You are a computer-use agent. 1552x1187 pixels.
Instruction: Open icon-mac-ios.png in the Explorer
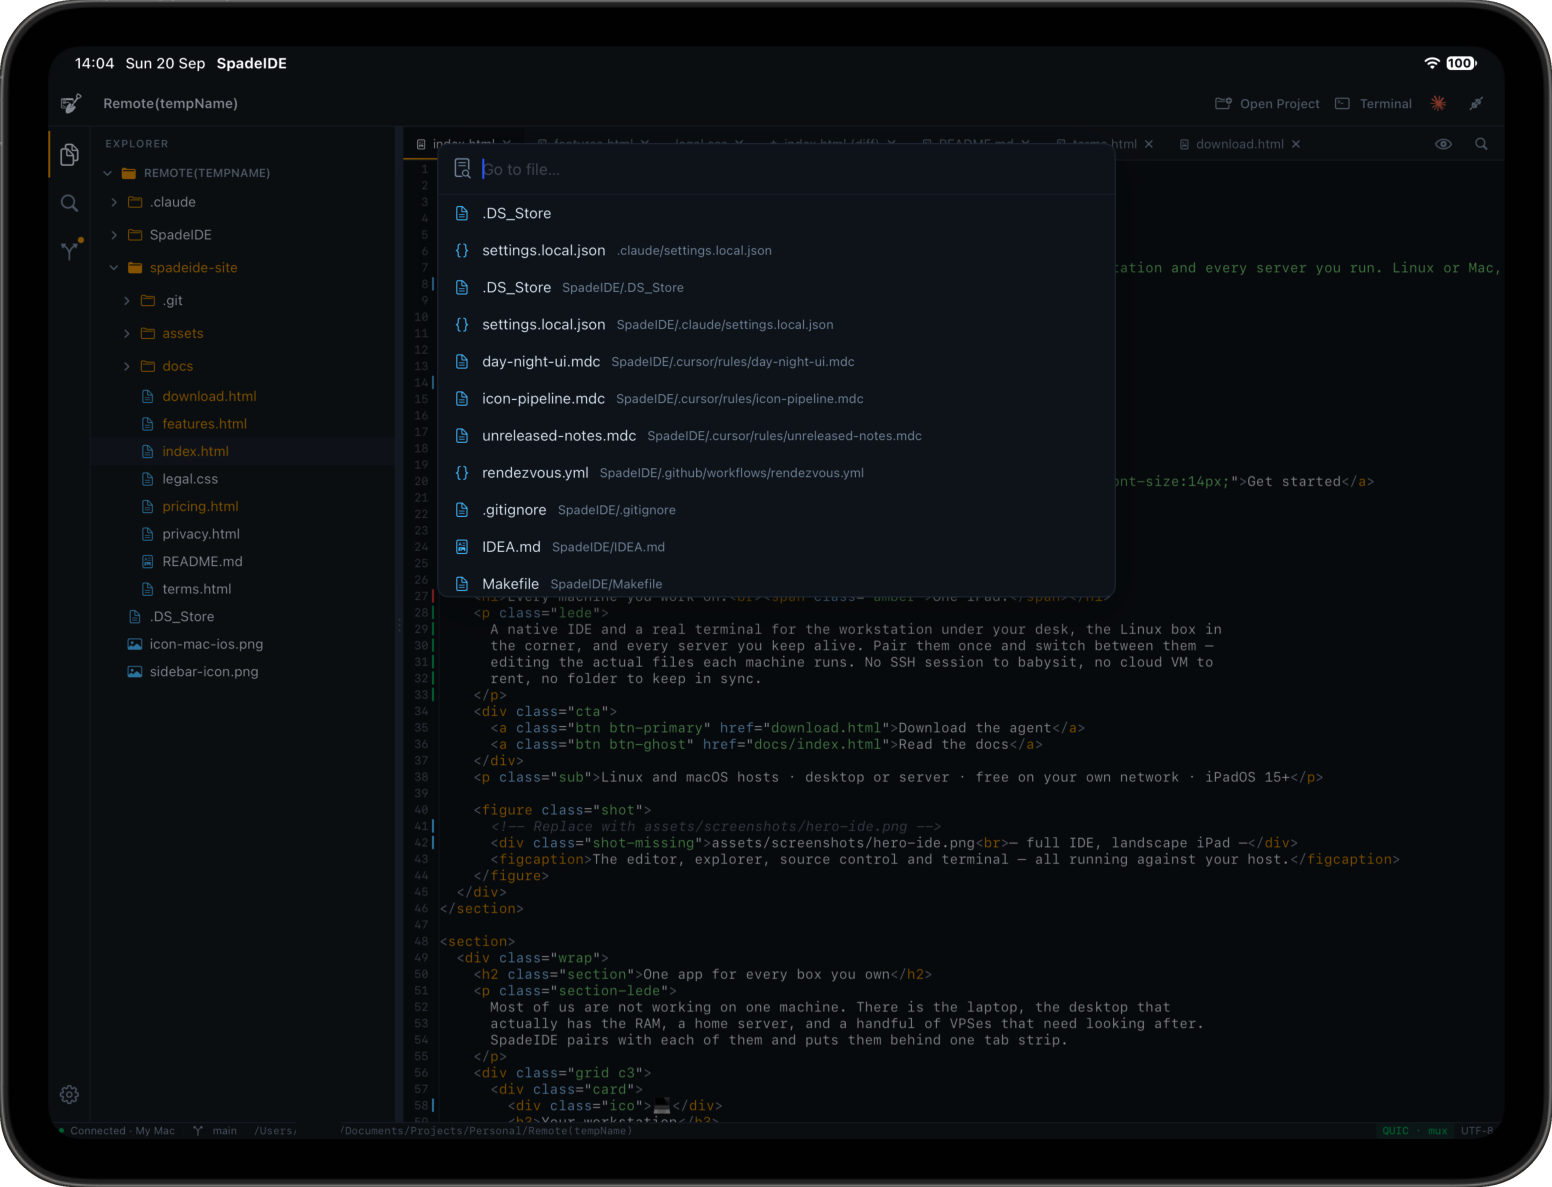coord(243,644)
